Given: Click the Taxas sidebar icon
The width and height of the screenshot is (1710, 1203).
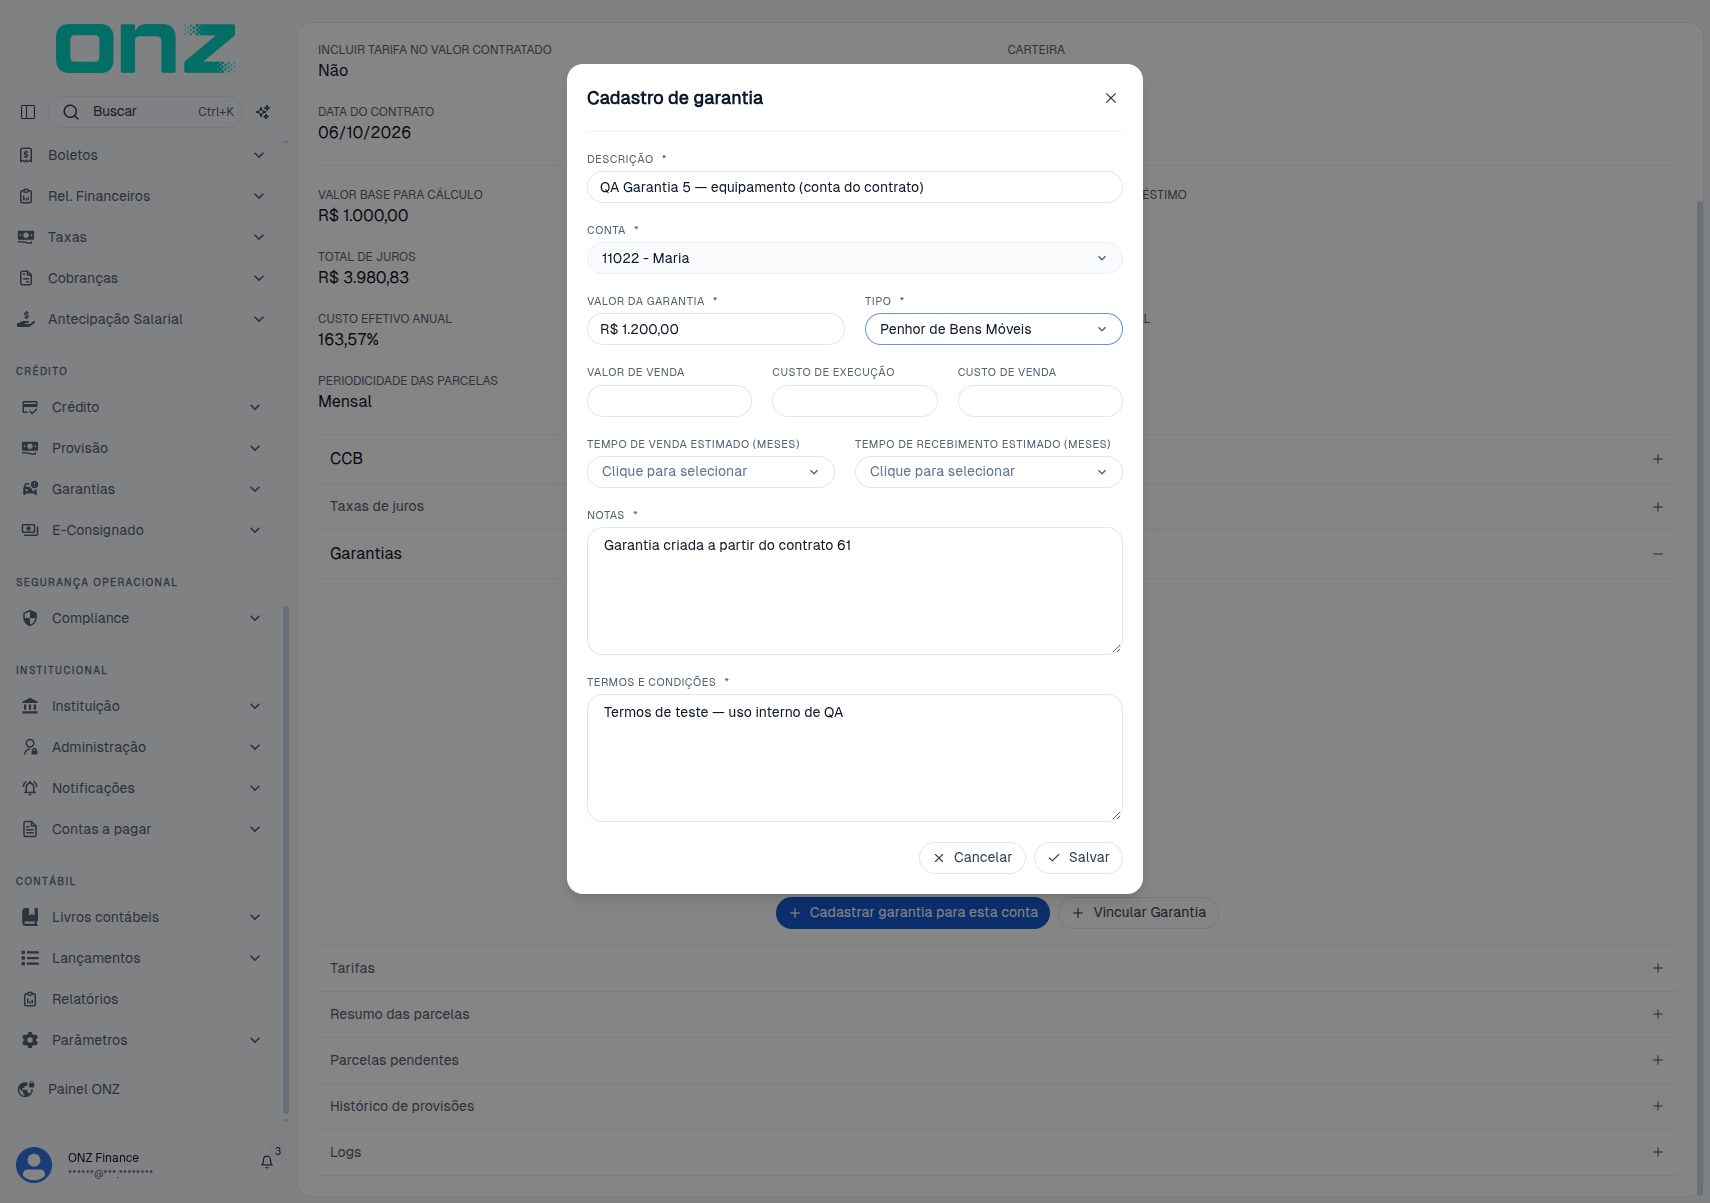Looking at the screenshot, I should pyautogui.click(x=26, y=237).
